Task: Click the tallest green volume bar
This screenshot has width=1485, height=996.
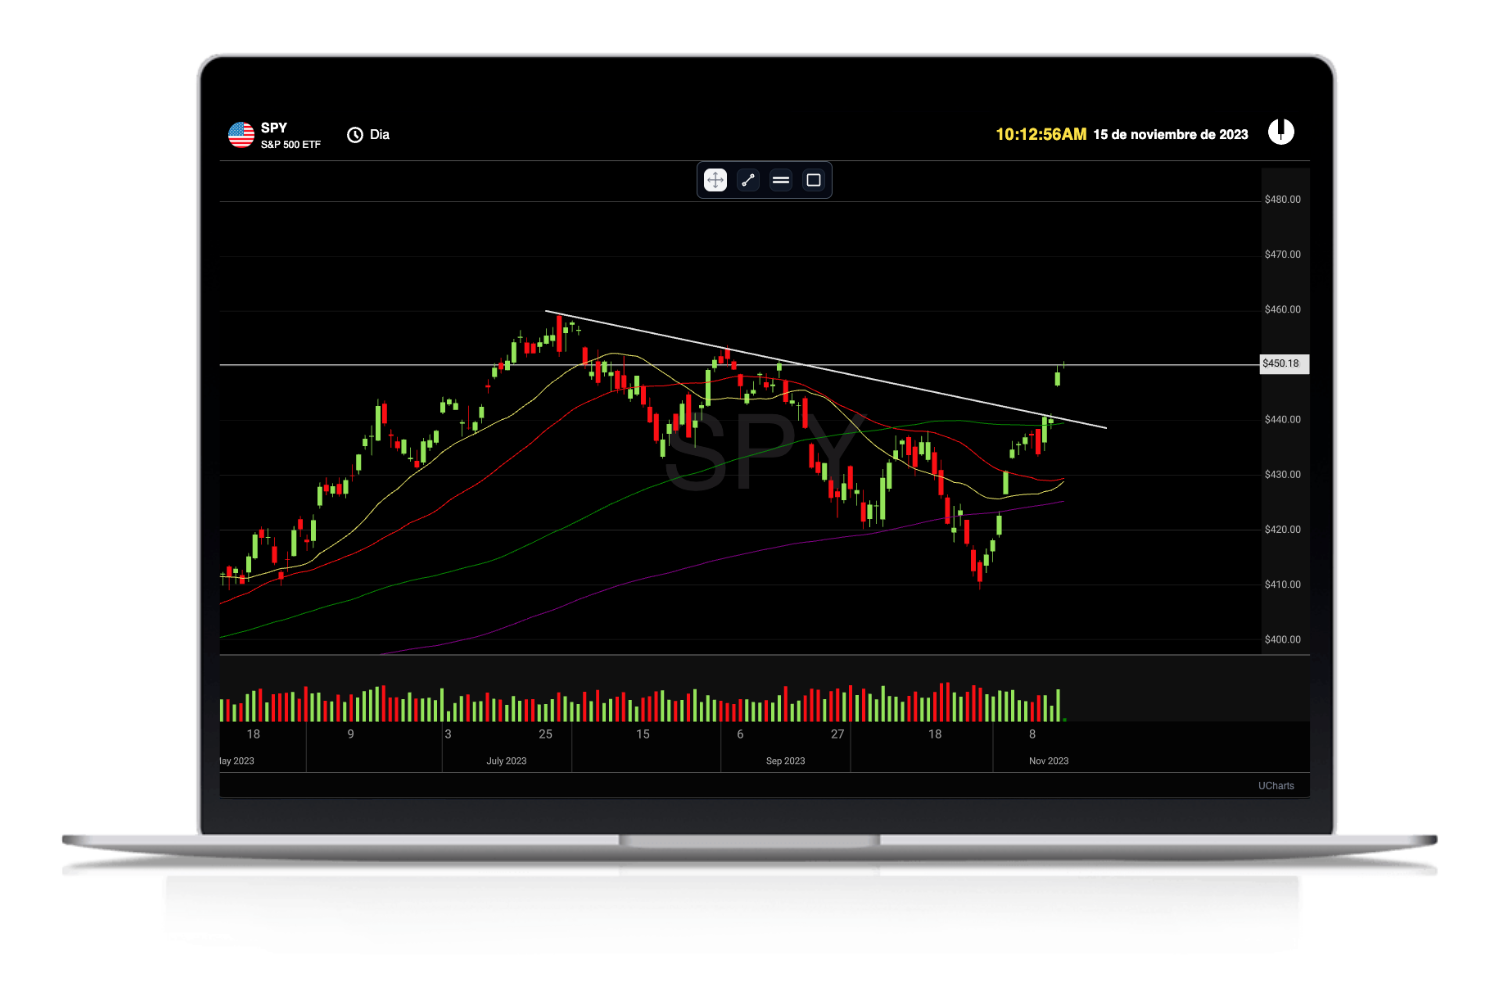Action: coord(882,702)
